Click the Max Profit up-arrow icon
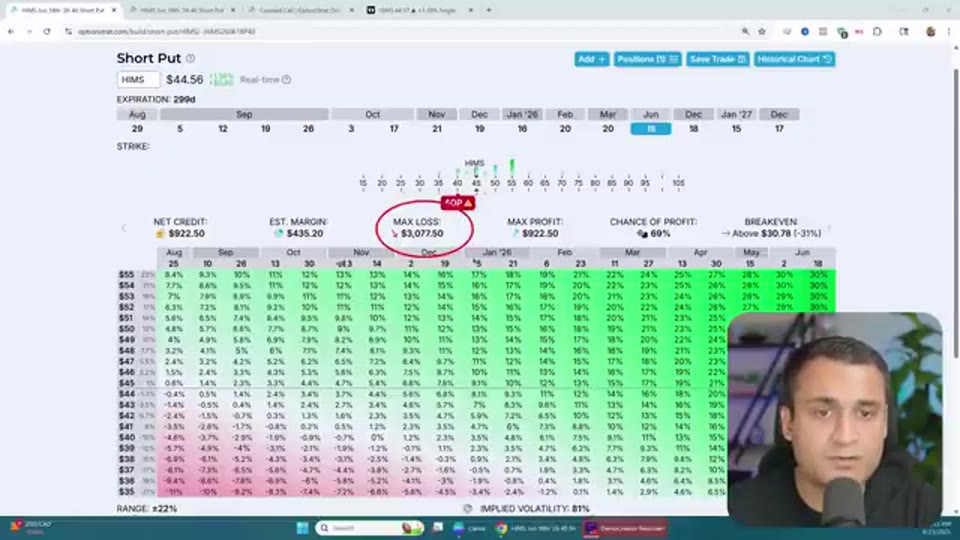 (516, 234)
